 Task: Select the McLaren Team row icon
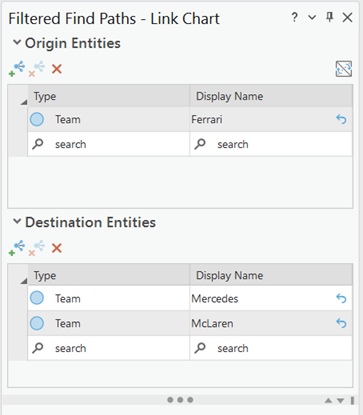(37, 323)
